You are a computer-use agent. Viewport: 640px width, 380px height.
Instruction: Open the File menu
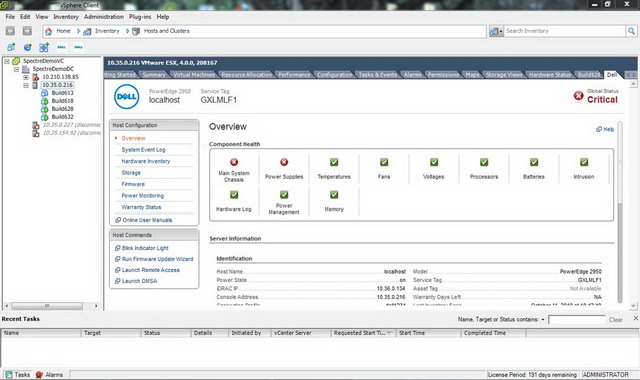tap(10, 17)
